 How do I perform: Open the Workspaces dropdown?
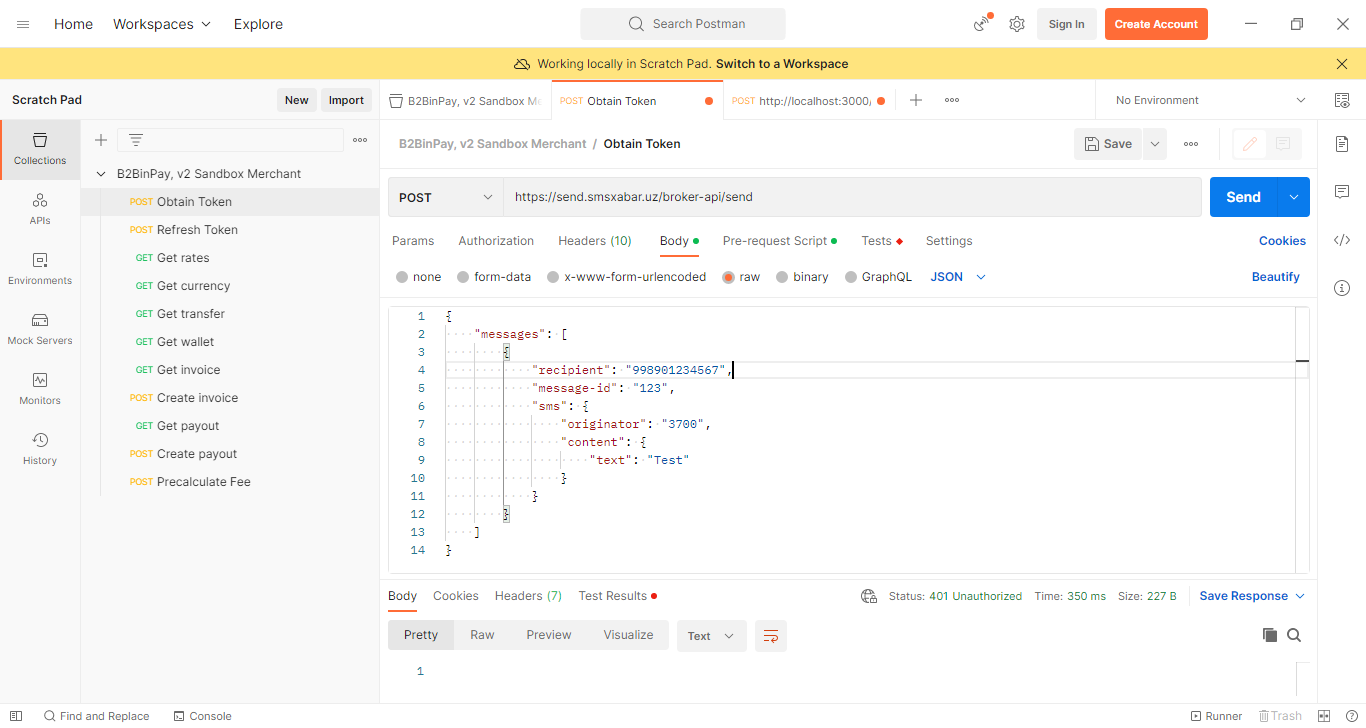click(162, 24)
